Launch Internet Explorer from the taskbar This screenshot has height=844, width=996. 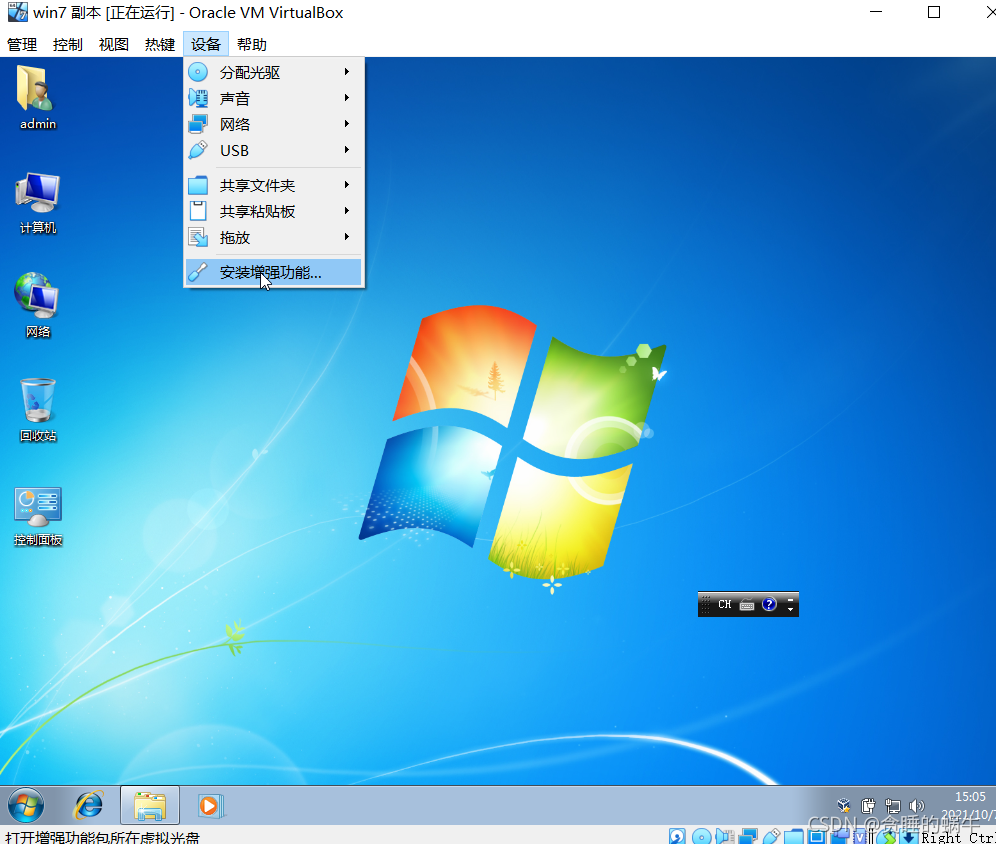tap(89, 805)
